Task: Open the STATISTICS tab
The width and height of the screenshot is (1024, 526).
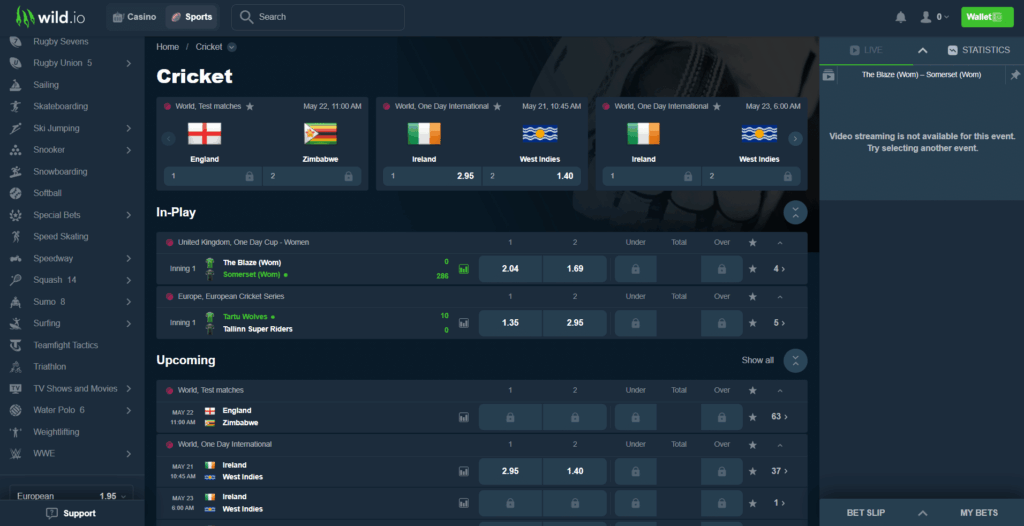Action: click(978, 50)
